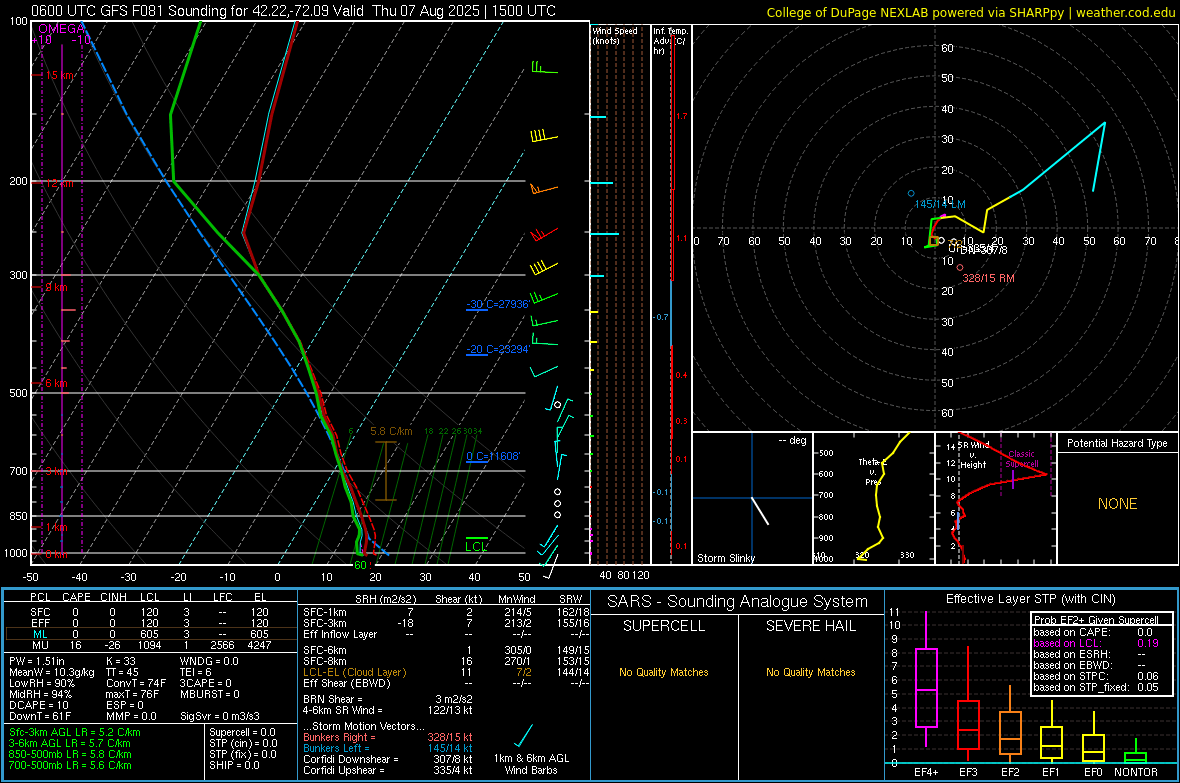Click the weather.cod.edu credit text
The height and width of the screenshot is (783, 1180).
(970, 12)
